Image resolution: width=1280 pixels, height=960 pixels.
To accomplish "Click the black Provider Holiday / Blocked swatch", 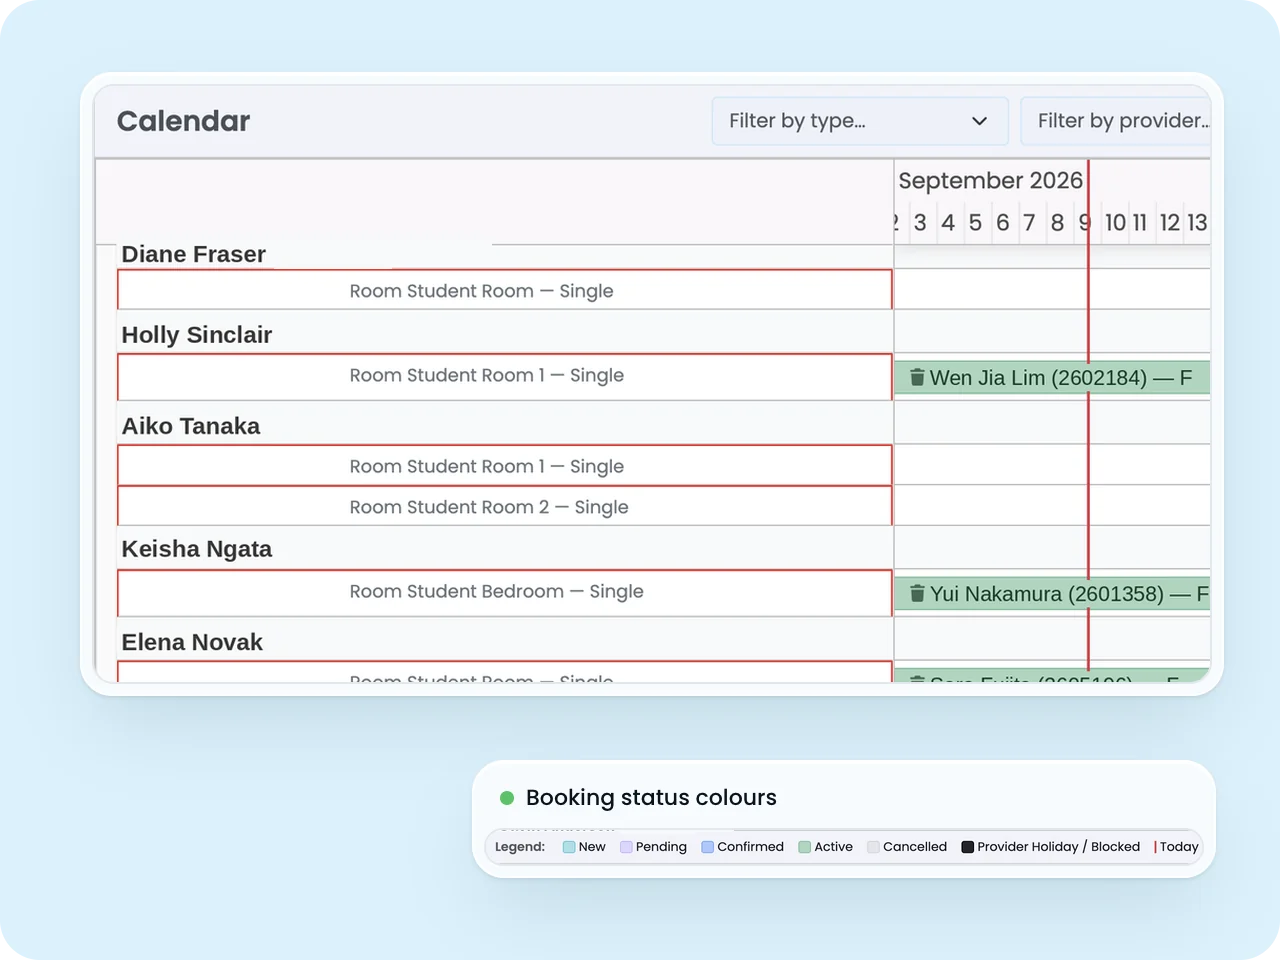I will pyautogui.click(x=968, y=847).
